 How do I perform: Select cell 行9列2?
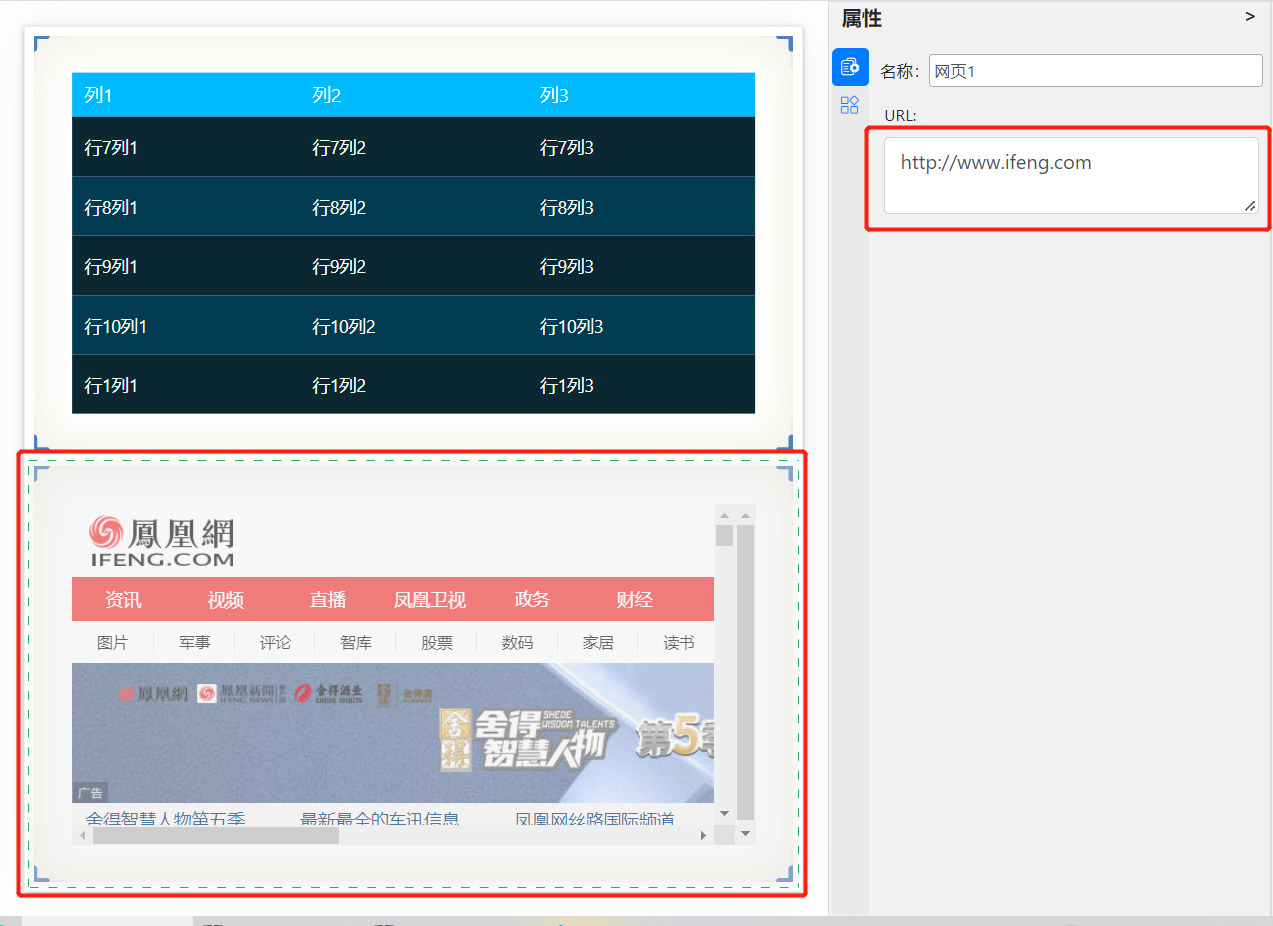tap(339, 267)
